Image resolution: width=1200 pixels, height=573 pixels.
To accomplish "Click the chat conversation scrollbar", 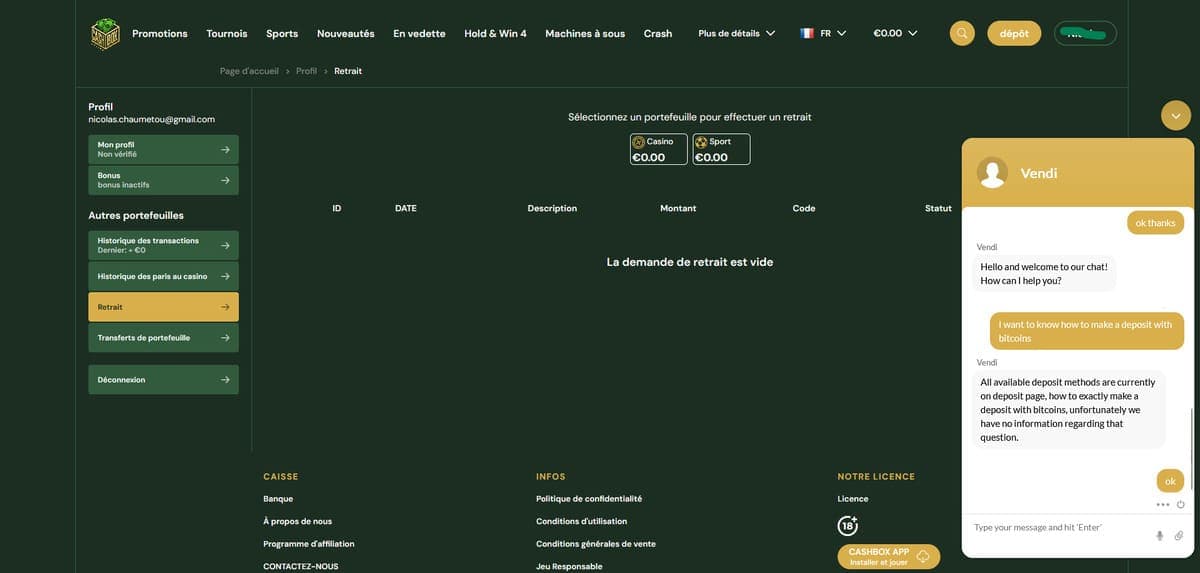I will 1191,448.
